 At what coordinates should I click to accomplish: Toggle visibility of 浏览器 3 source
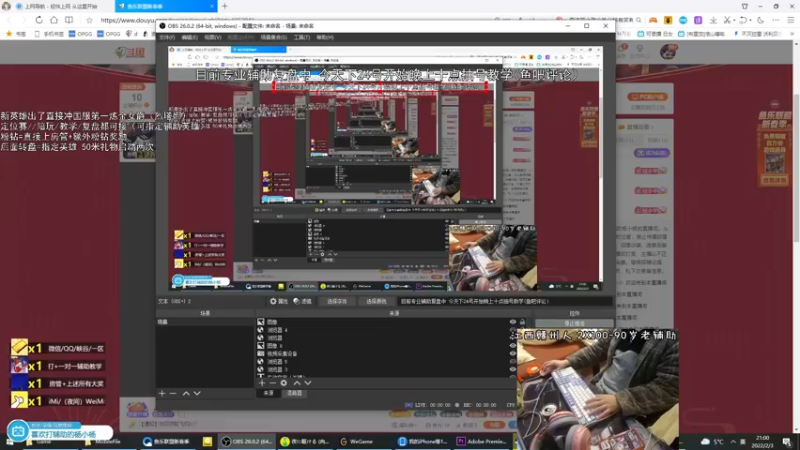tap(513, 369)
